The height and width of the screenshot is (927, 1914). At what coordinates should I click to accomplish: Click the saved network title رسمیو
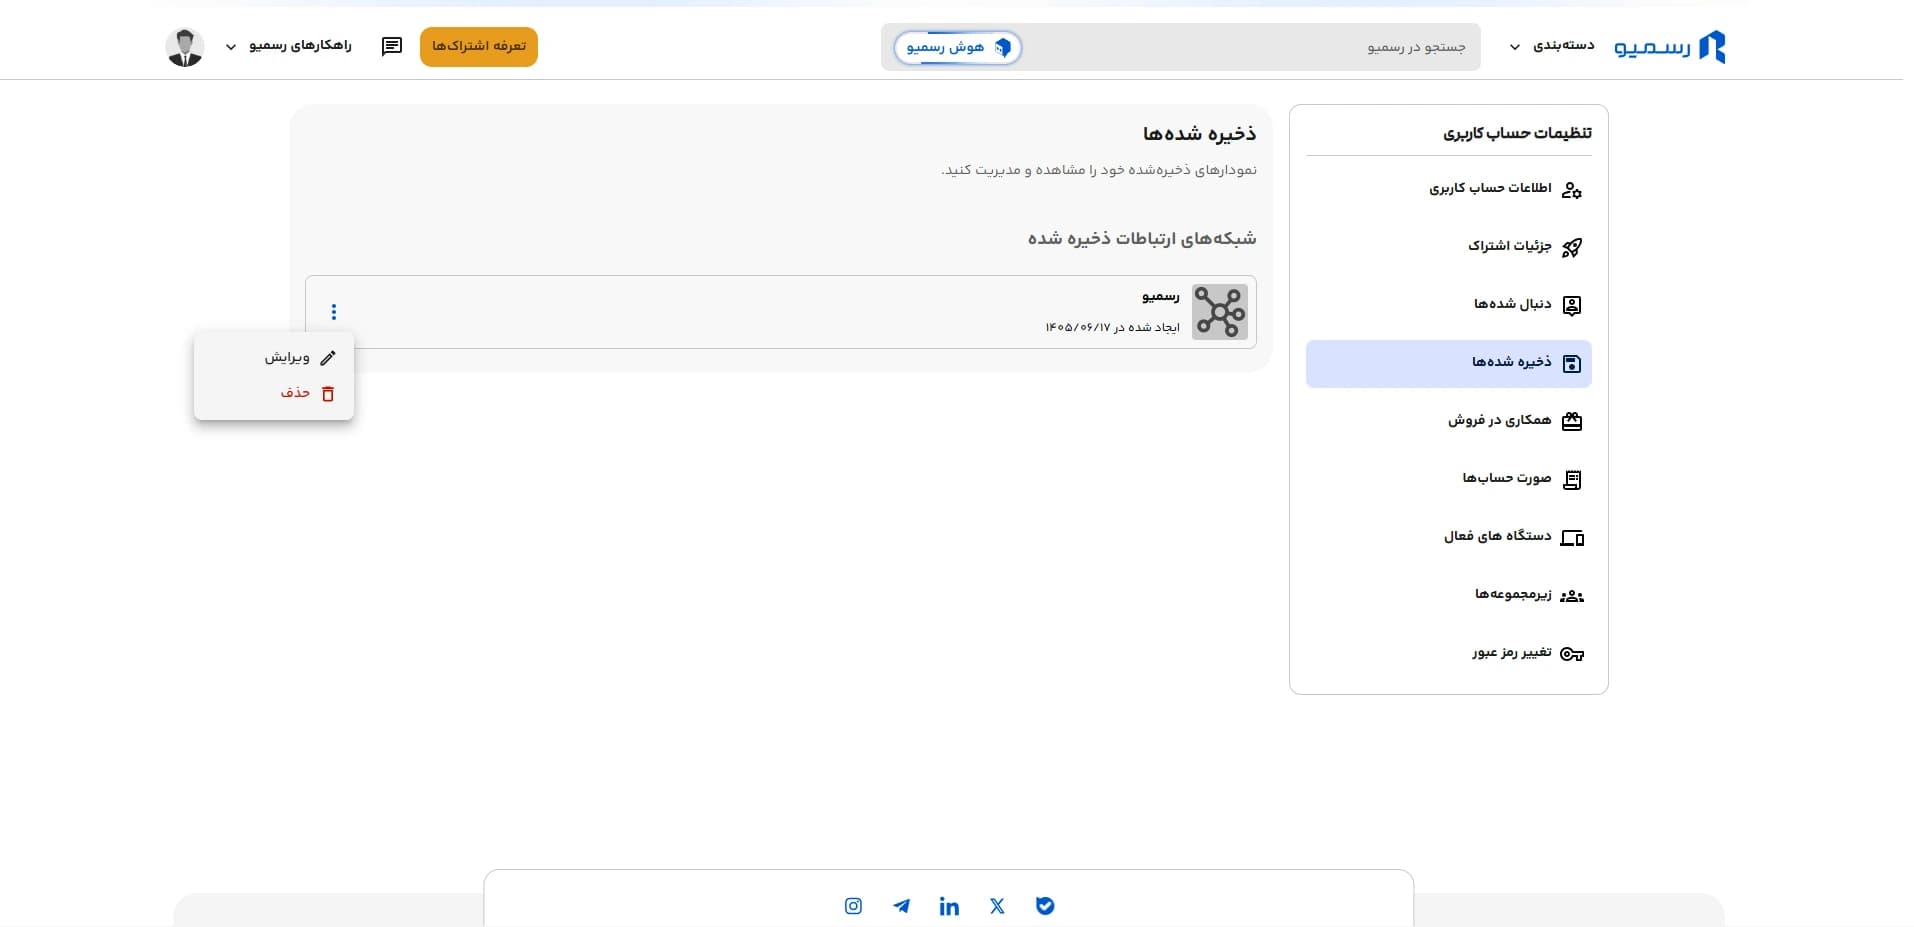1160,296
